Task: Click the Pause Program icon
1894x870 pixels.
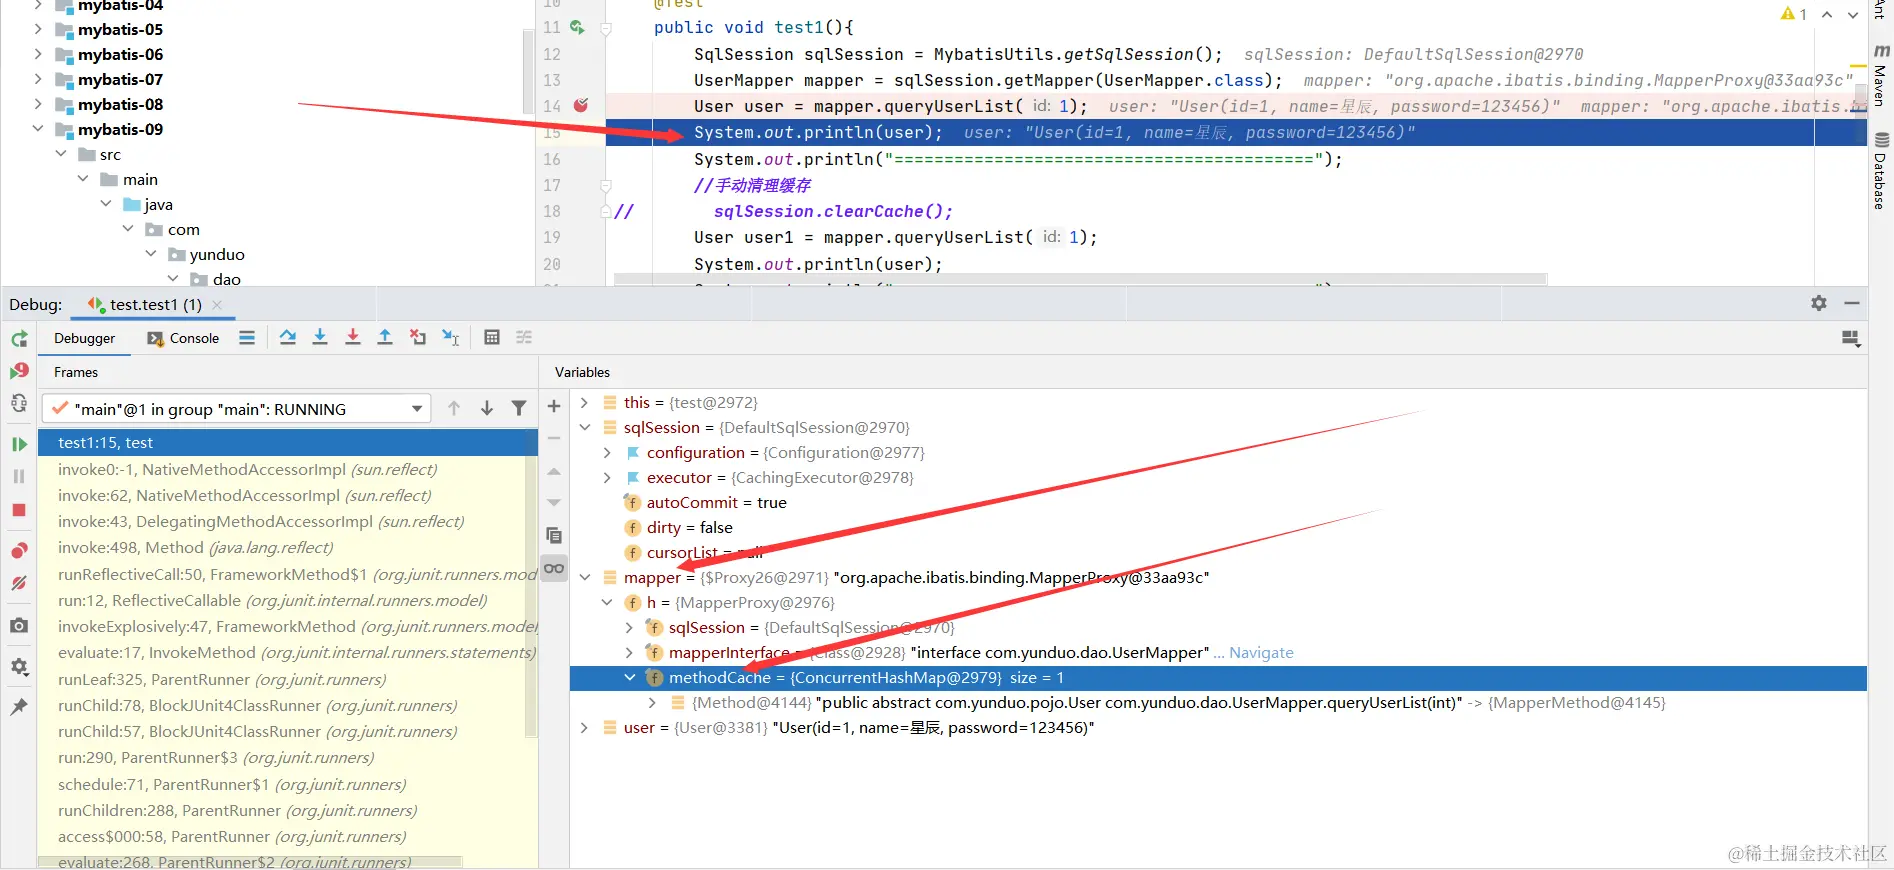Action: point(19,477)
